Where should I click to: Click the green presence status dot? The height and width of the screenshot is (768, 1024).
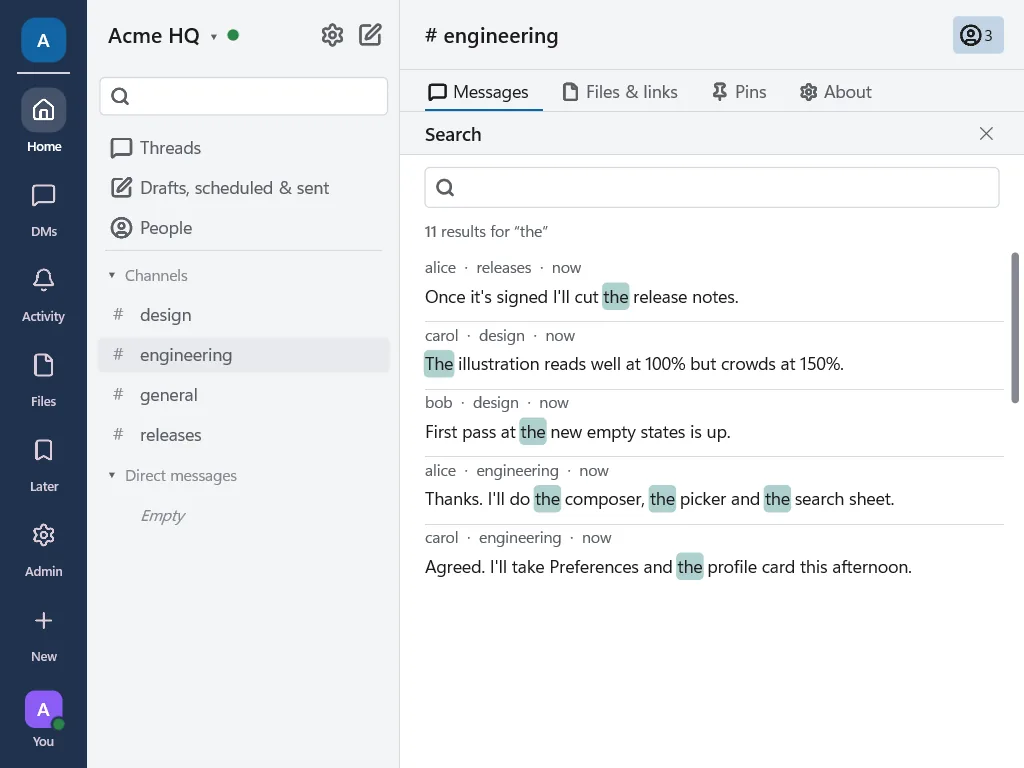(233, 35)
